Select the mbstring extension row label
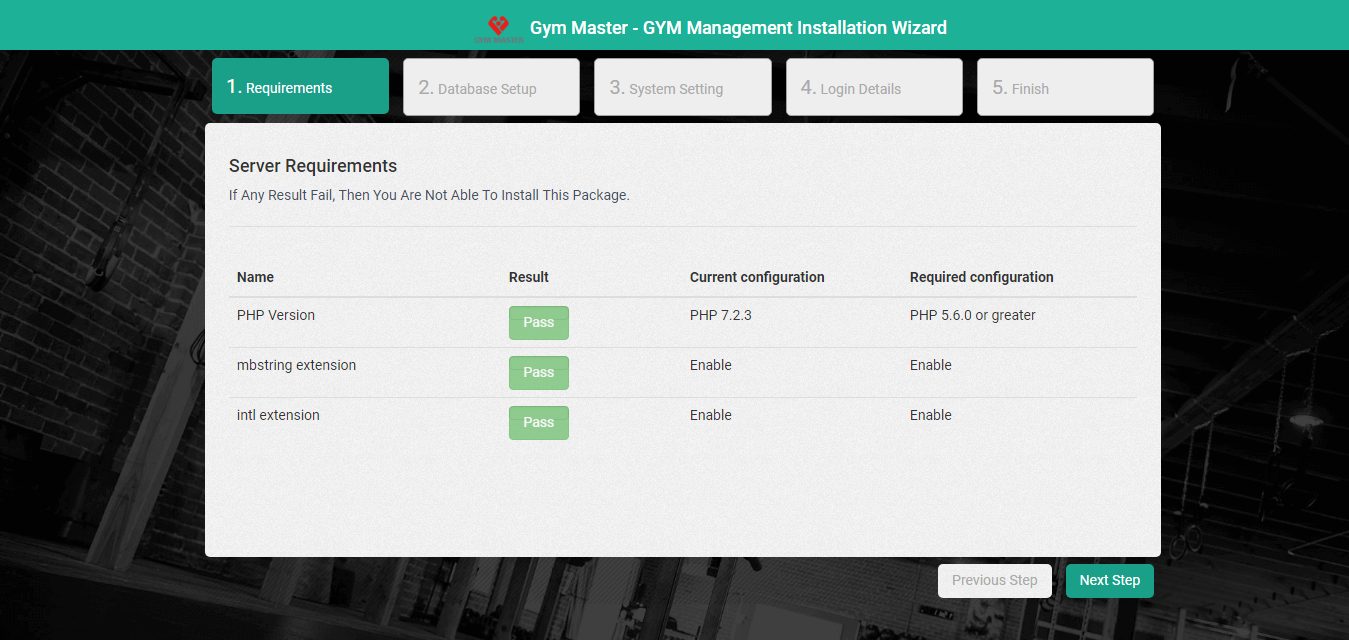The width and height of the screenshot is (1349, 640). [296, 365]
